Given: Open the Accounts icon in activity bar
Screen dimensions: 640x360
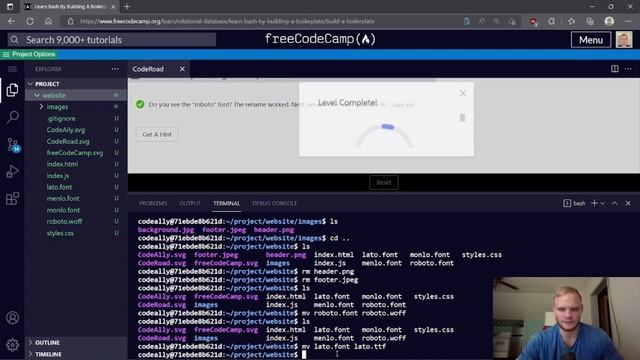Looking at the screenshot, I should (x=12, y=318).
